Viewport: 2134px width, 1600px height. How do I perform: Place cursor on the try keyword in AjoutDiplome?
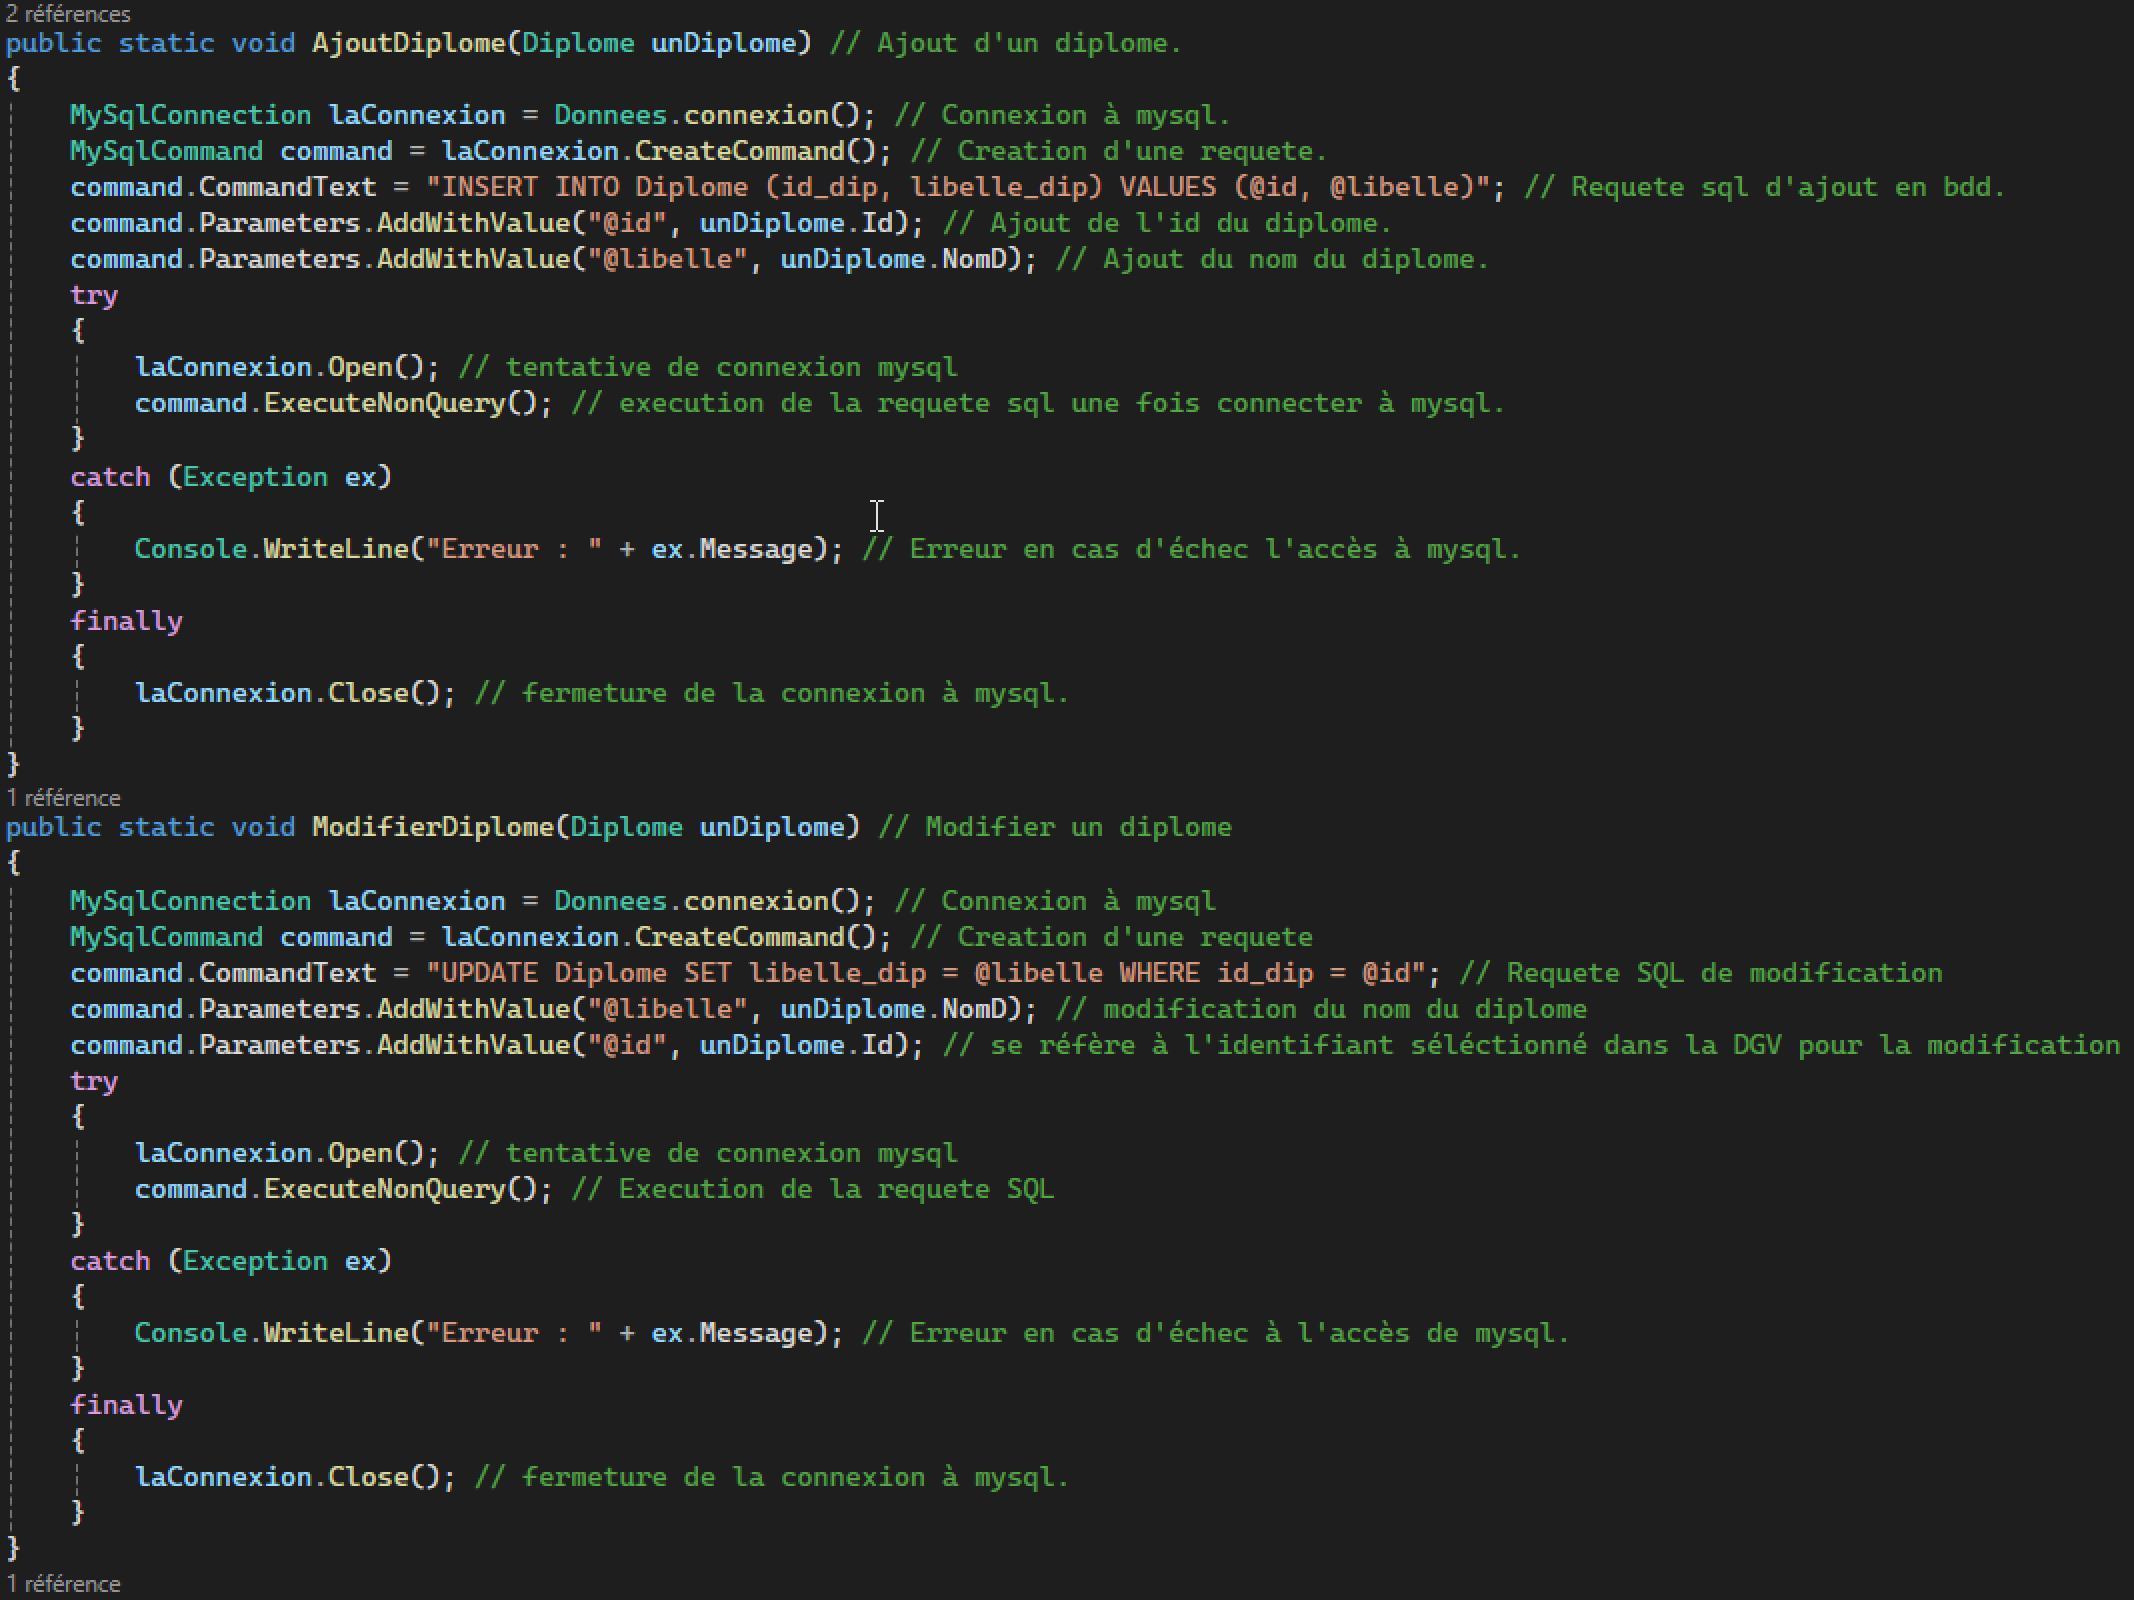tap(94, 295)
